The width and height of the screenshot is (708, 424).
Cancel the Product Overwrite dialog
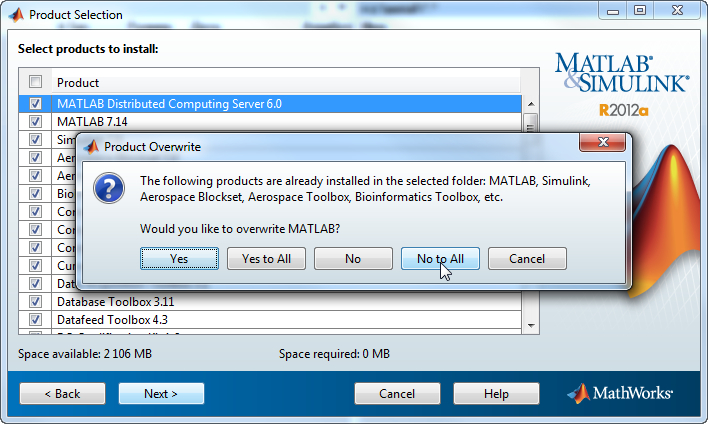[x=527, y=259]
